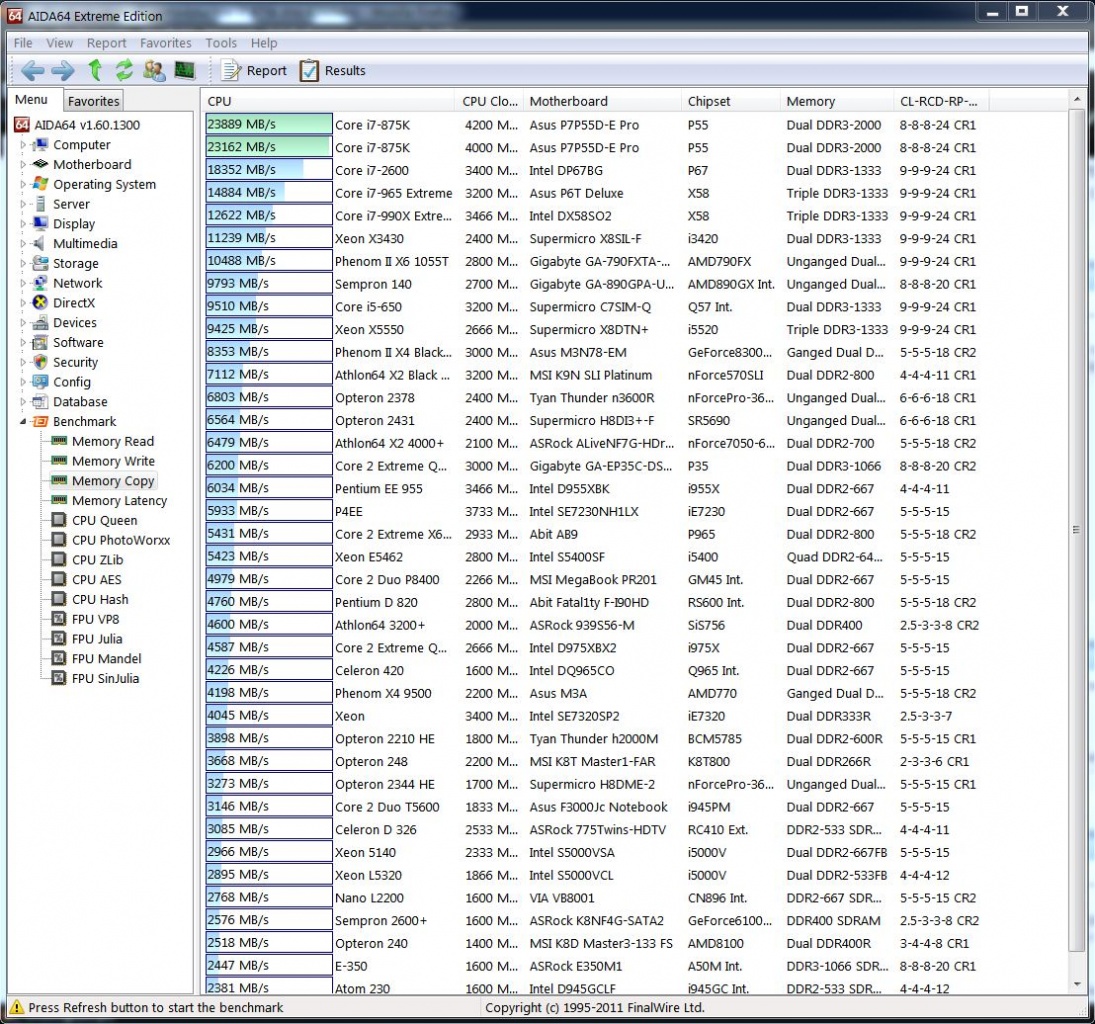Expand the Storage tree node
1095x1024 pixels.
coord(23,263)
